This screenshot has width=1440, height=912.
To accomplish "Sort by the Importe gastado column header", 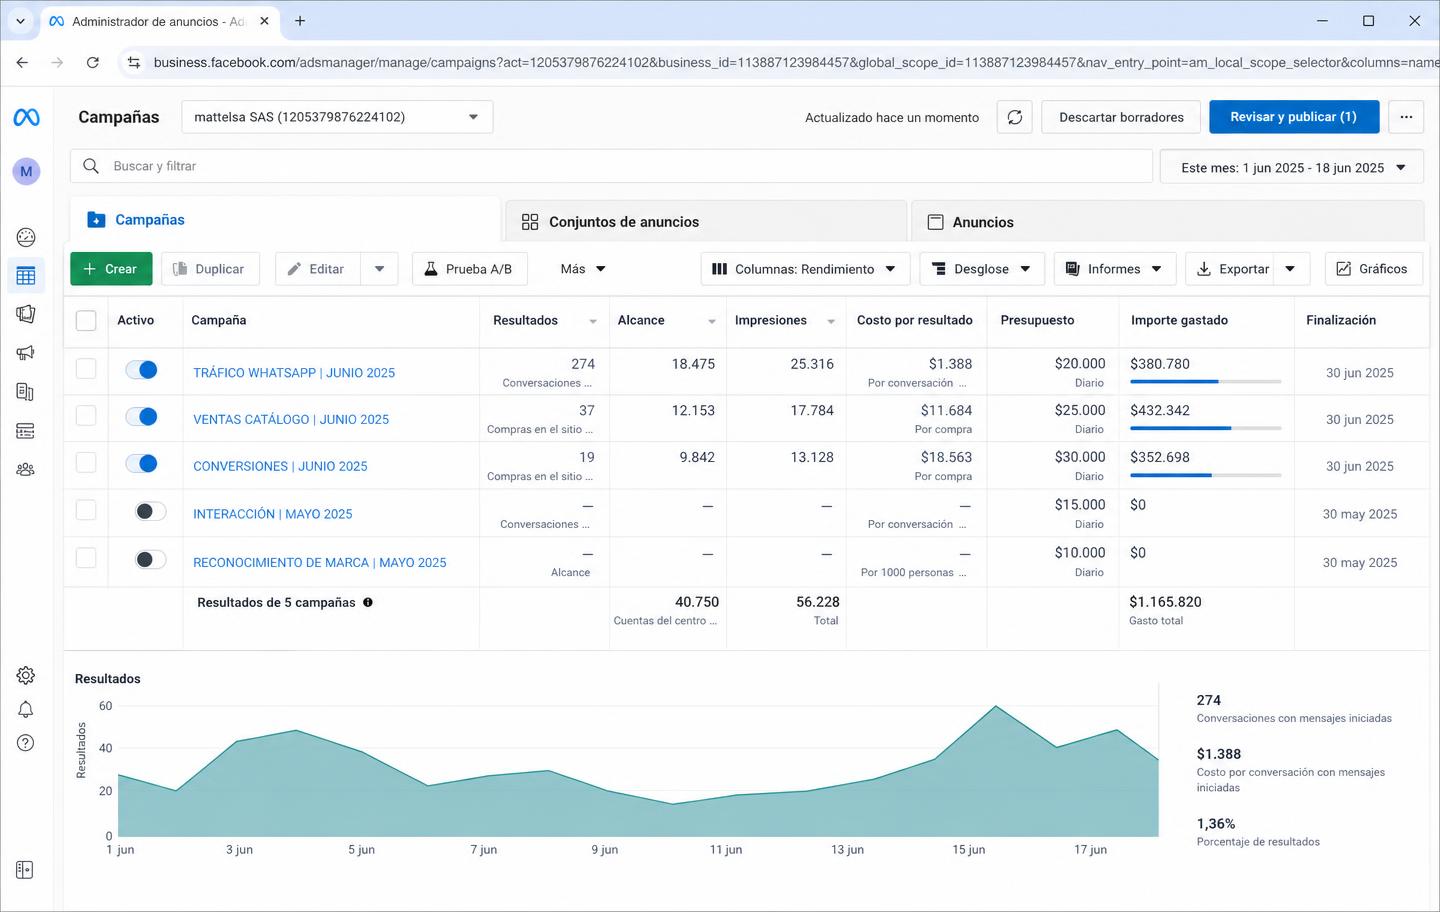I will 1179,320.
